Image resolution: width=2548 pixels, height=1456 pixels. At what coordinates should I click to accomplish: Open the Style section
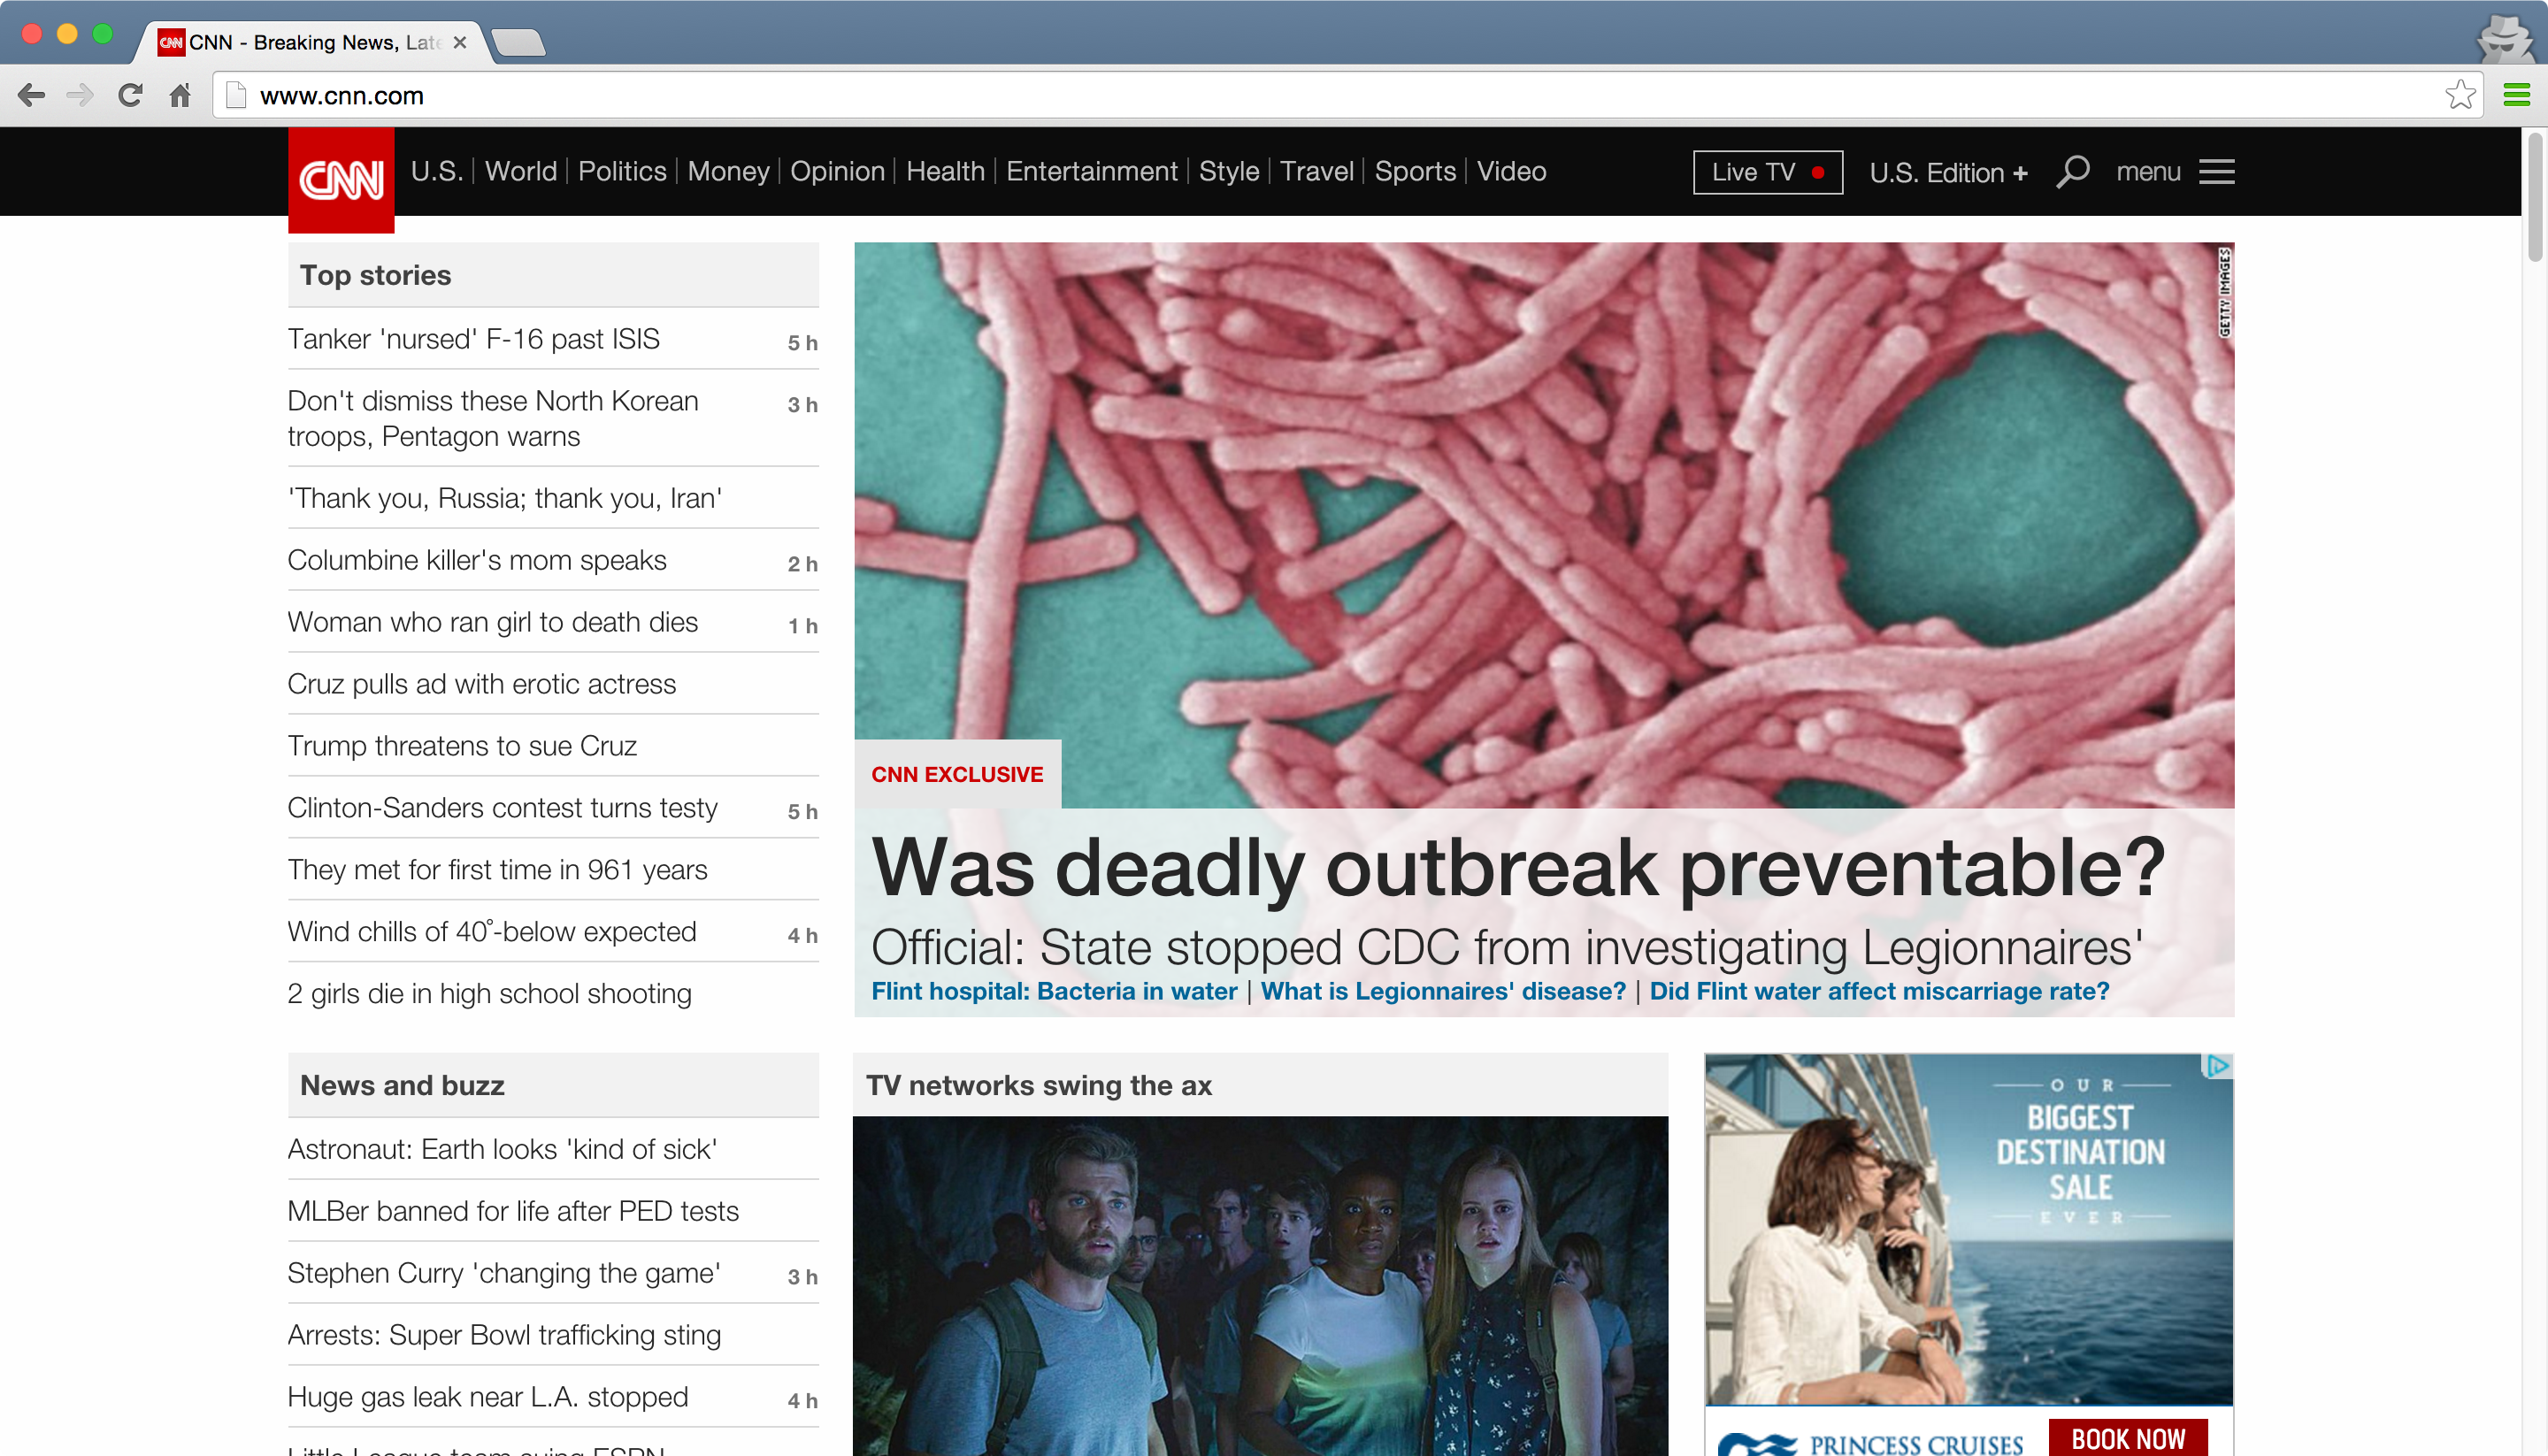(1228, 171)
